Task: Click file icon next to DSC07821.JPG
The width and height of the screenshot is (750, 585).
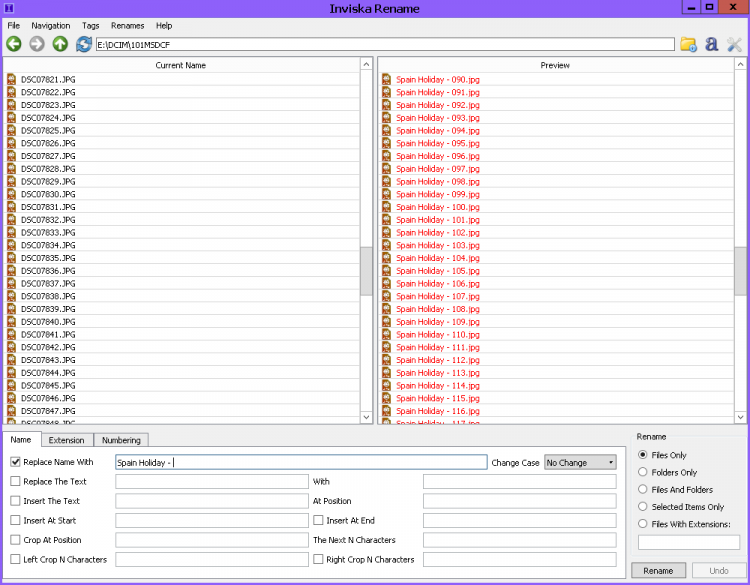Action: (x=11, y=79)
